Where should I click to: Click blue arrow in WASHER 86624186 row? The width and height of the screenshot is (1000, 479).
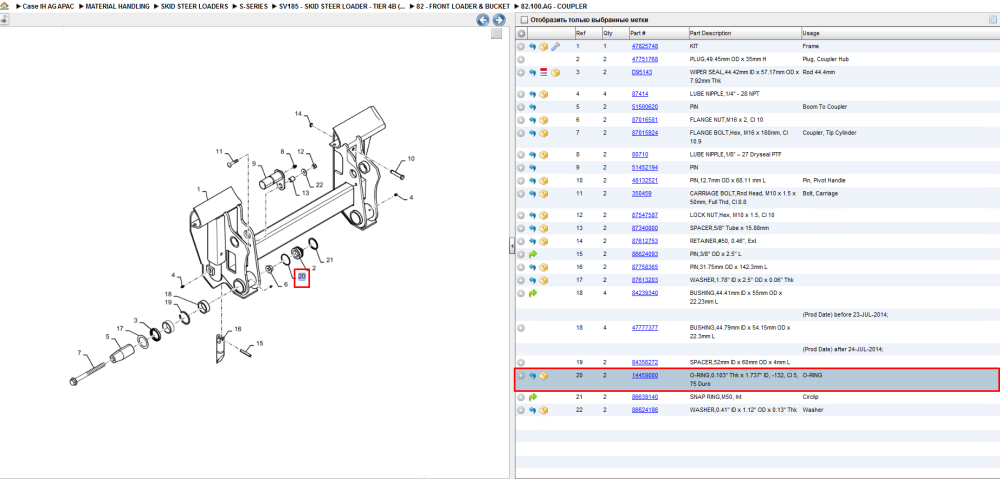(x=532, y=409)
